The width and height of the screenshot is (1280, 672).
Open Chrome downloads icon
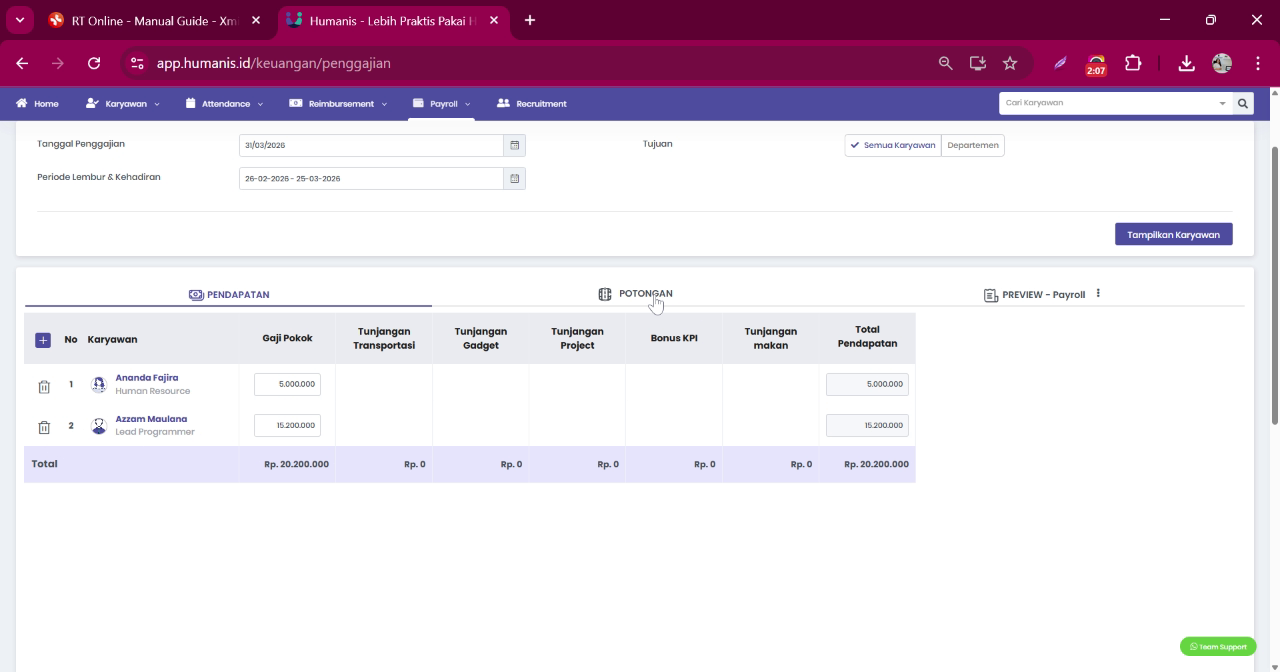[1186, 63]
